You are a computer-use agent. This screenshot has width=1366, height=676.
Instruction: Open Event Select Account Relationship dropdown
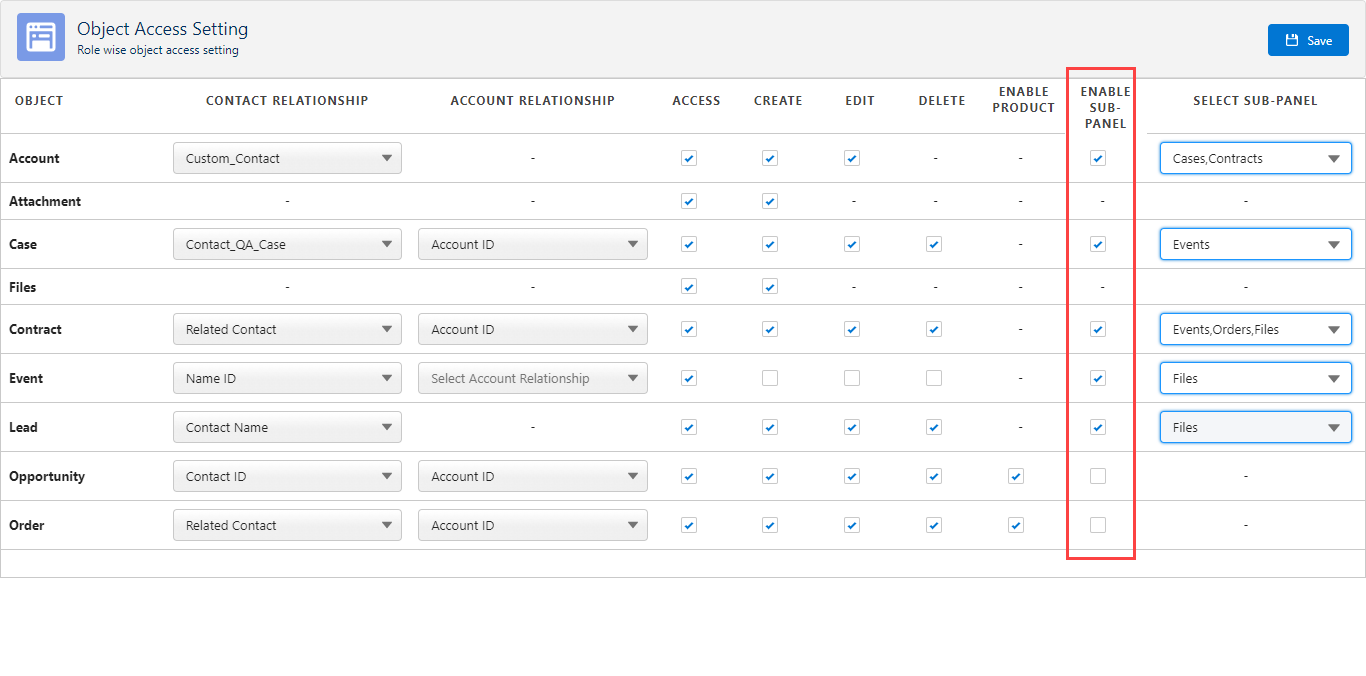click(532, 378)
